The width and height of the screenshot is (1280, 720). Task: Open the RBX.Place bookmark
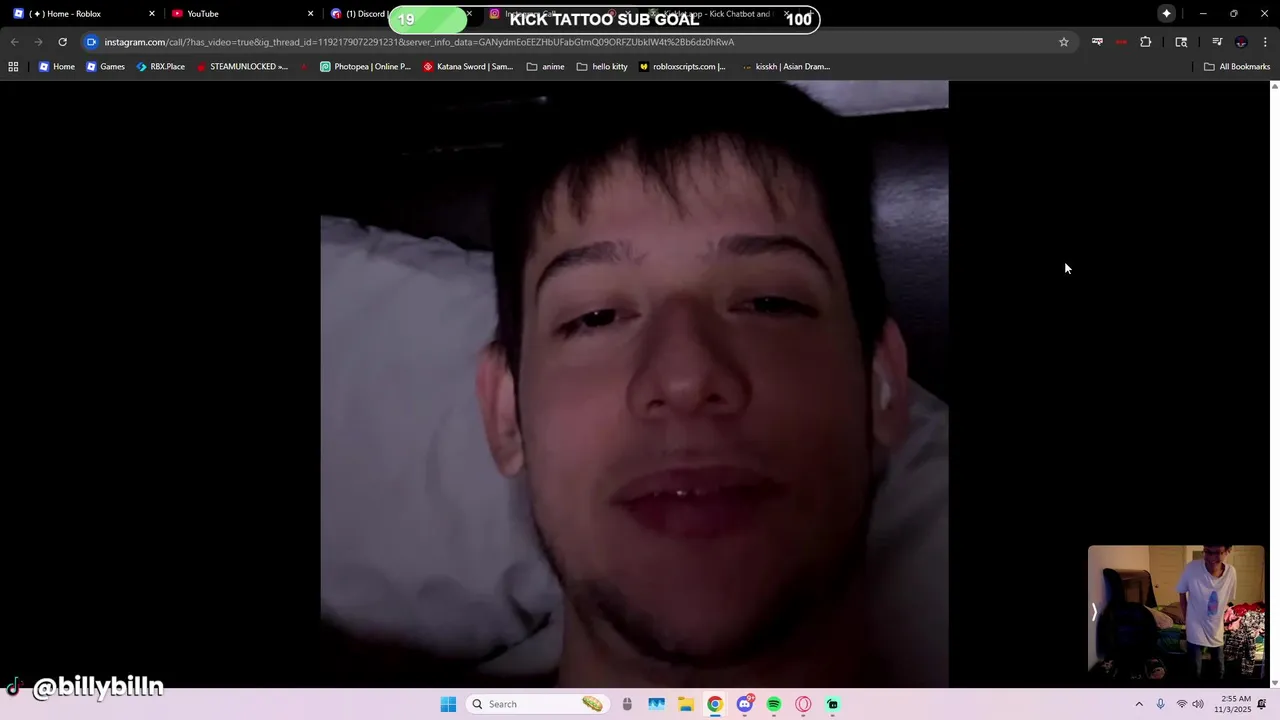(161, 67)
